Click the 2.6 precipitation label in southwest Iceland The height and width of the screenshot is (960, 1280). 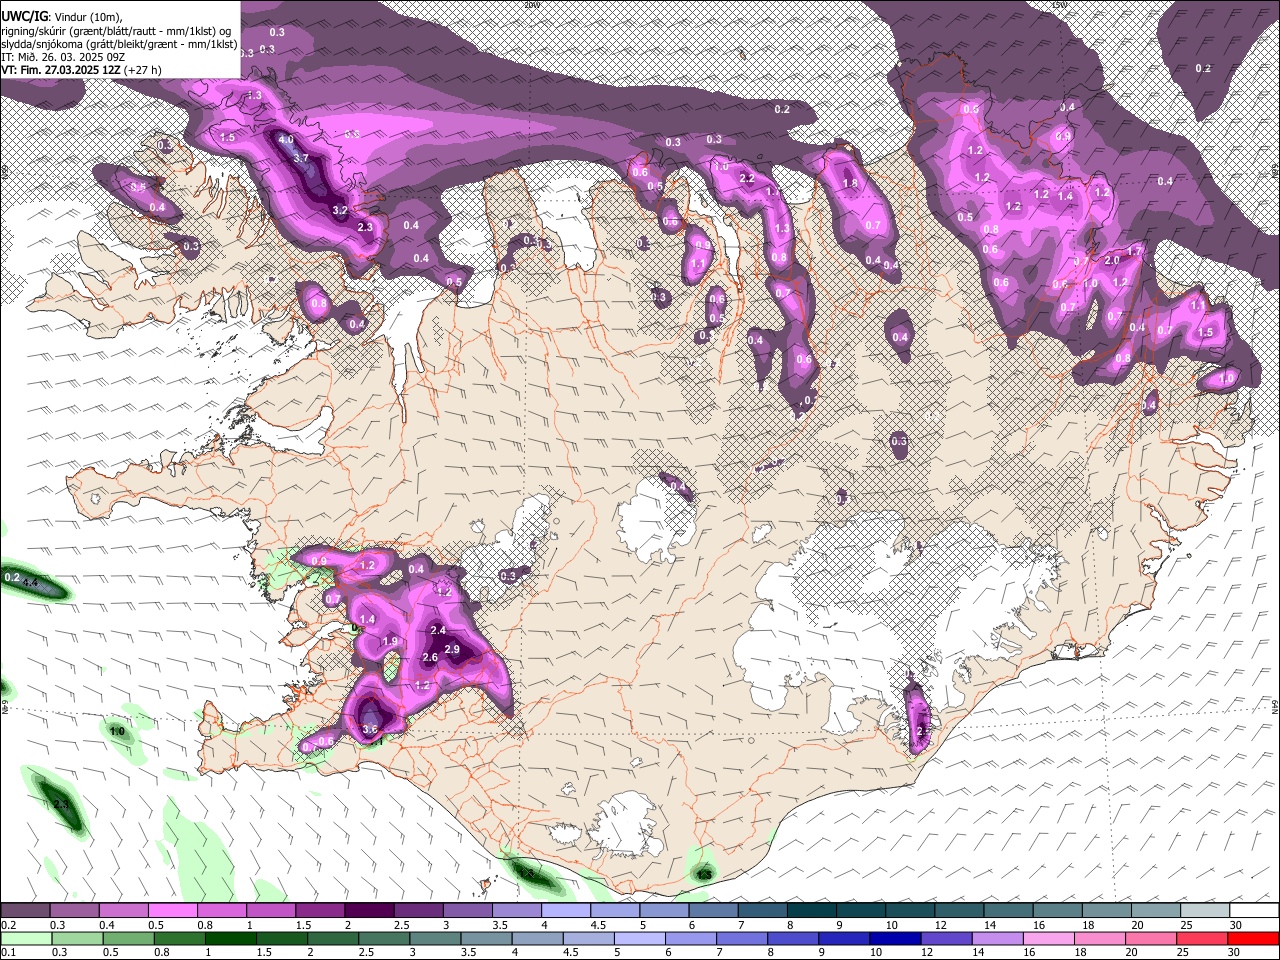coord(431,658)
